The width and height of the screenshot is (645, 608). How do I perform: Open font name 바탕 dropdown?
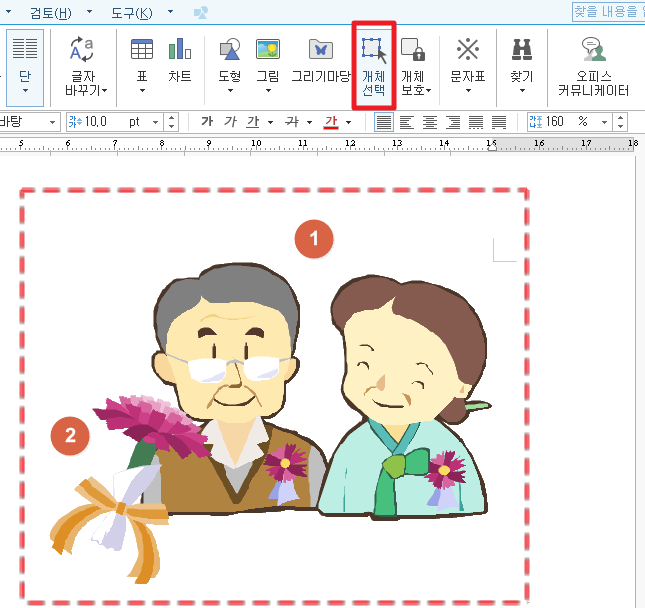(x=52, y=122)
